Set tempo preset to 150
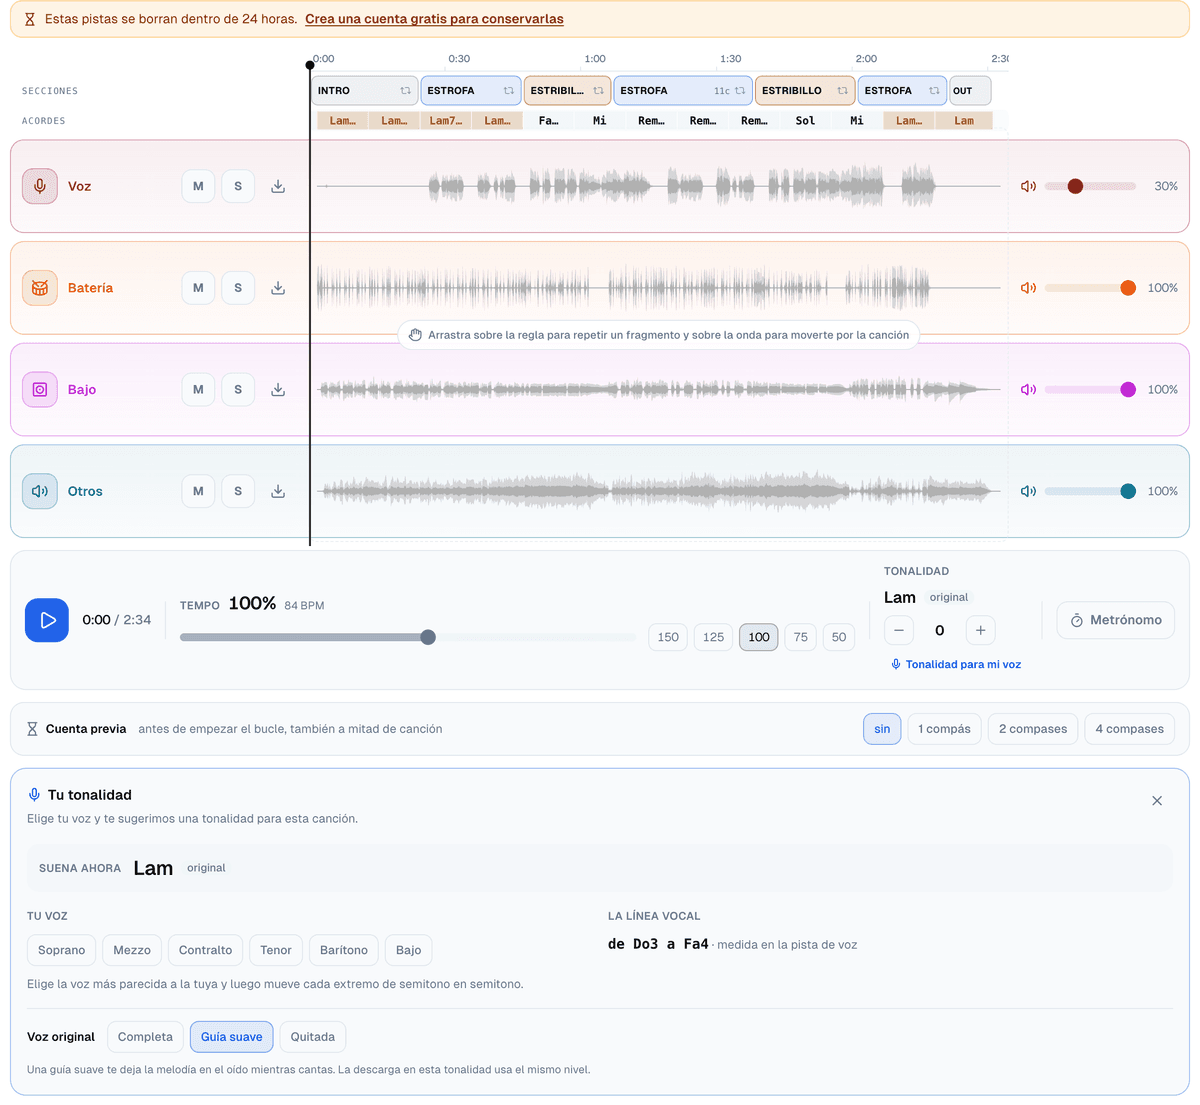The width and height of the screenshot is (1200, 1105). point(668,637)
